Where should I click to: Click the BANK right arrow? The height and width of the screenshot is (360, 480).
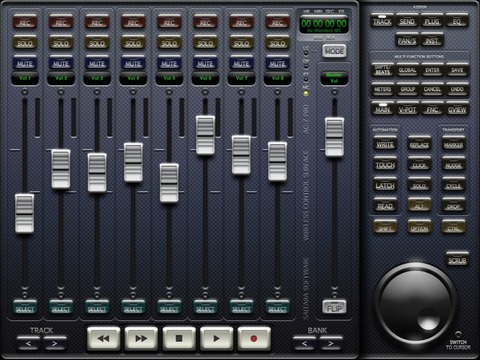331,343
